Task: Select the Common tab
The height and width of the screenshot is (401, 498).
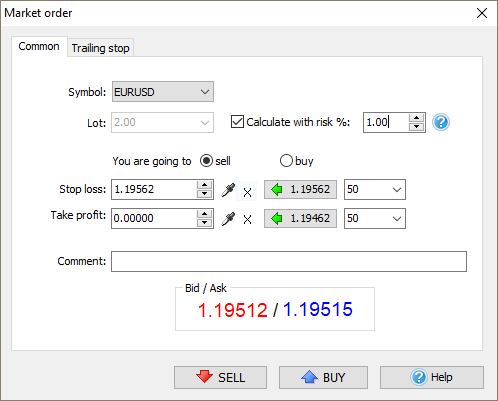Action: tap(39, 46)
